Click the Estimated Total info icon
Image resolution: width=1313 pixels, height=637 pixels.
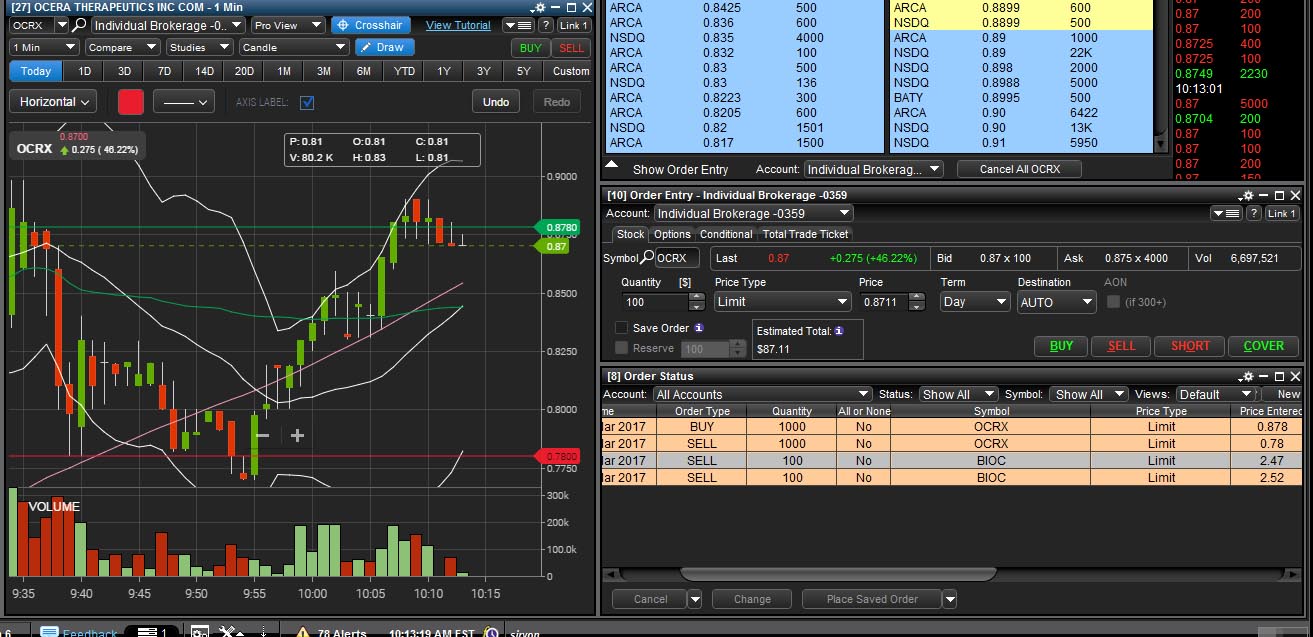838,331
